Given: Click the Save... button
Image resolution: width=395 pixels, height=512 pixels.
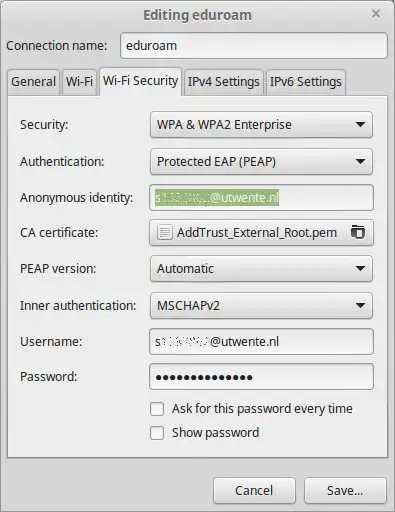Looking at the screenshot, I should 345,491.
